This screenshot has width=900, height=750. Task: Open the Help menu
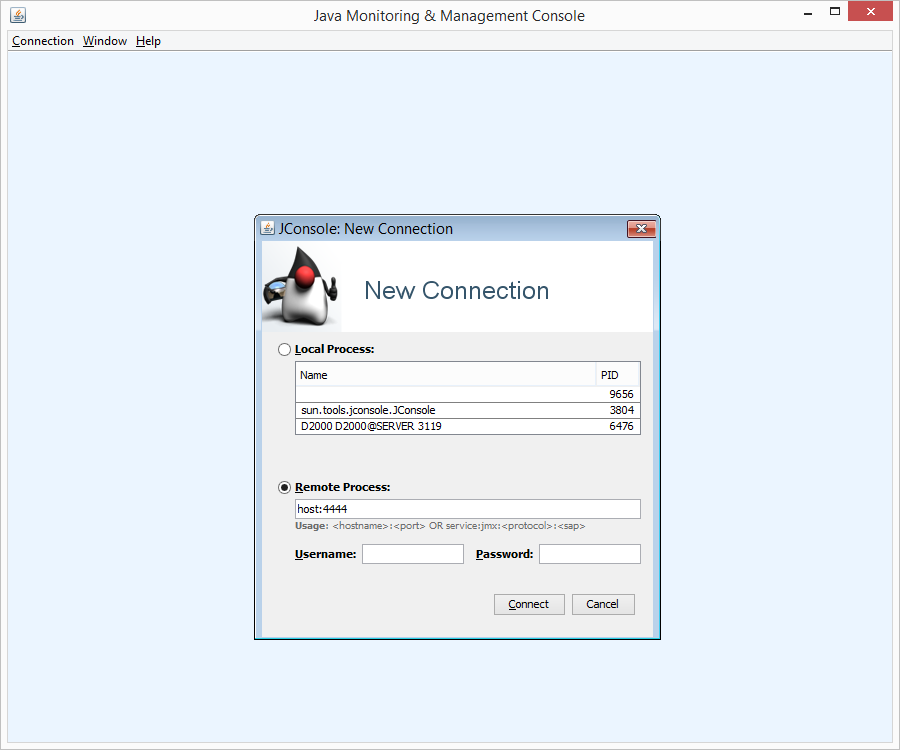[x=147, y=41]
